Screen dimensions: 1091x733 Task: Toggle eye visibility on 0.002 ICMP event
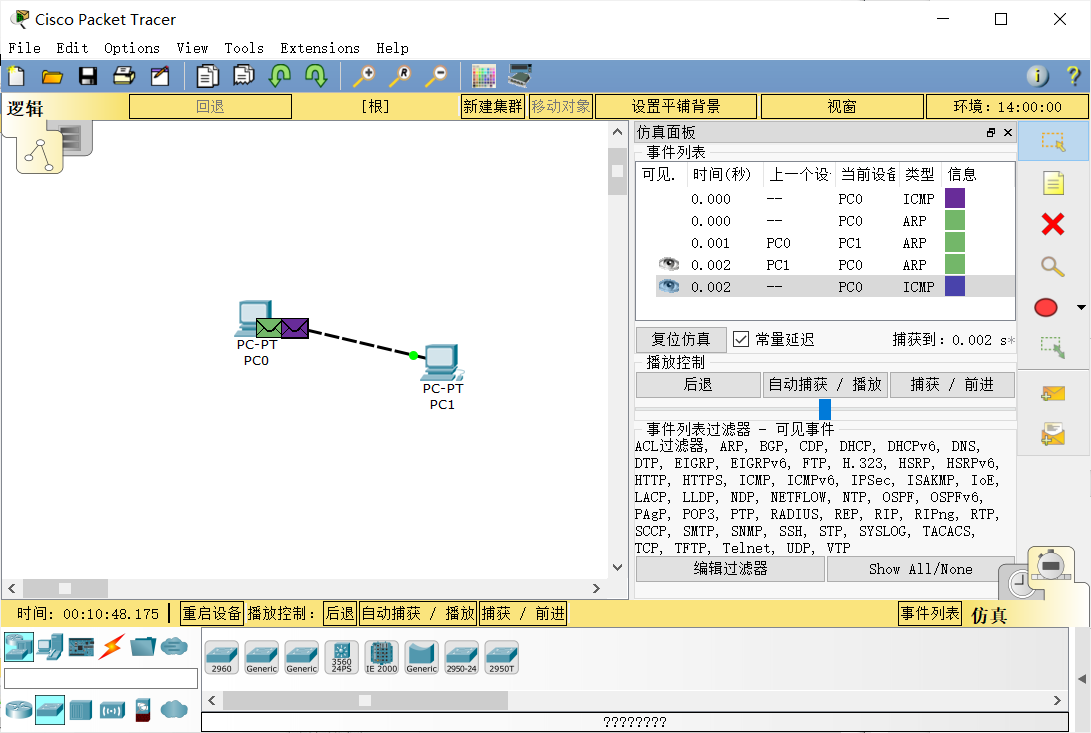point(669,286)
